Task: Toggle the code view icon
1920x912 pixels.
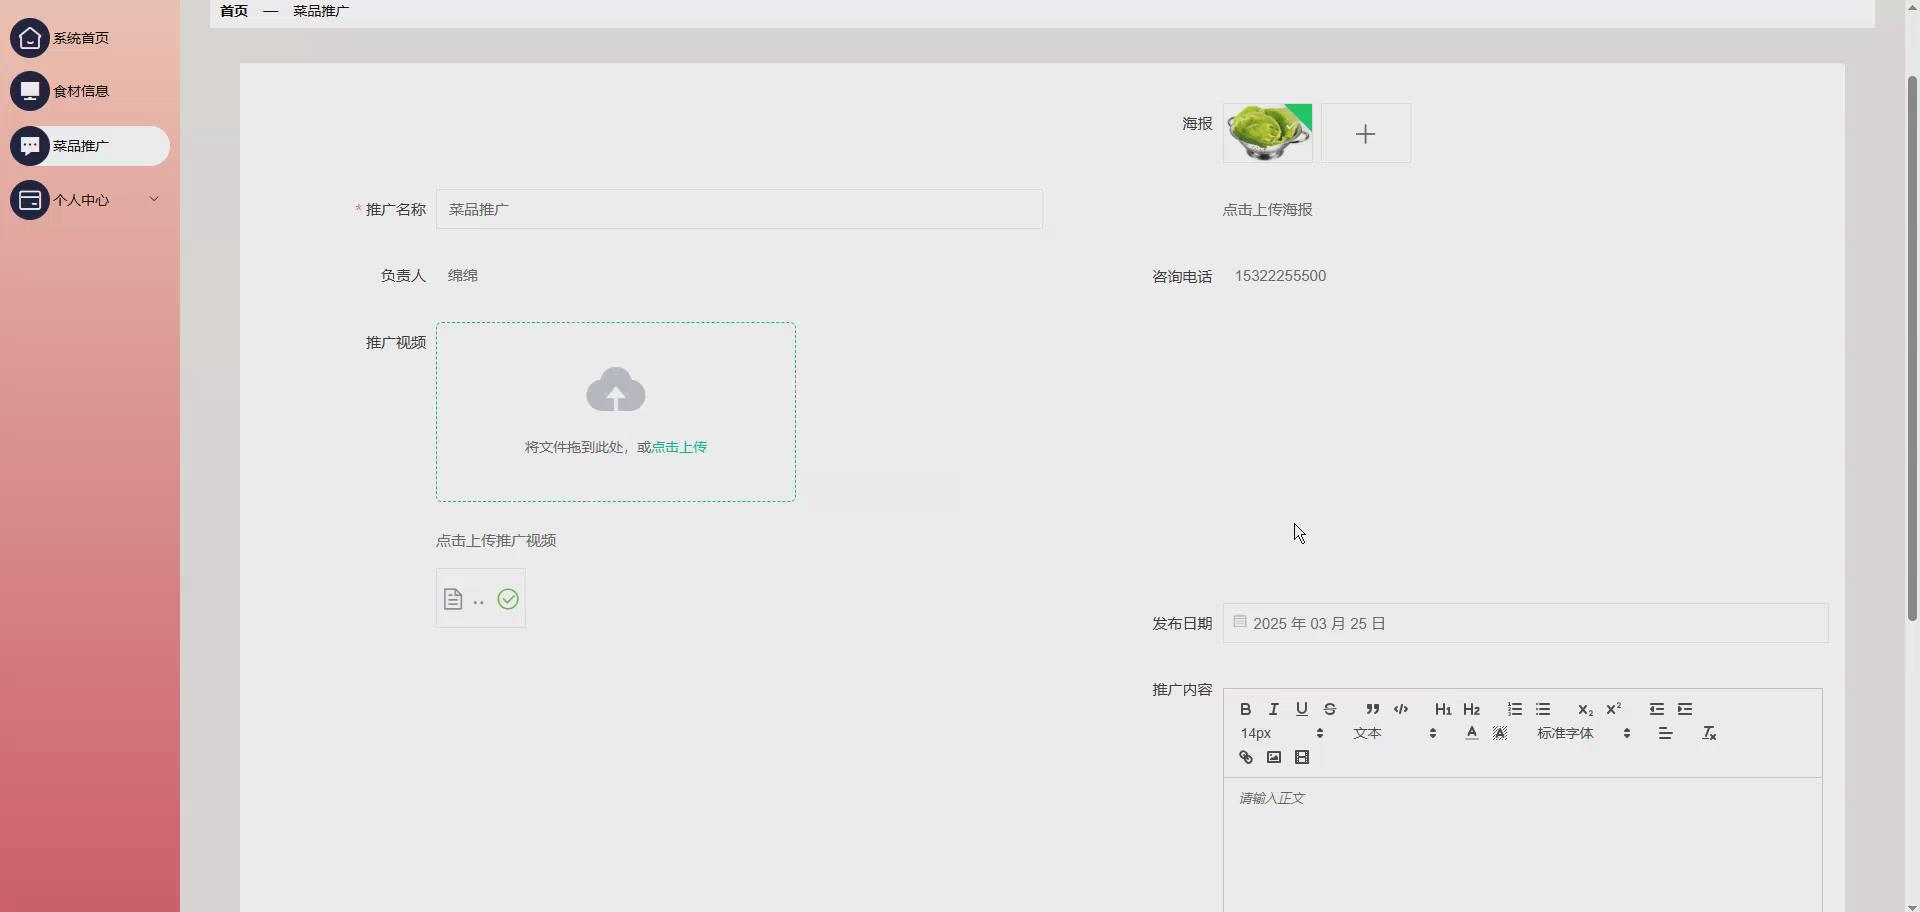Action: point(1402,709)
